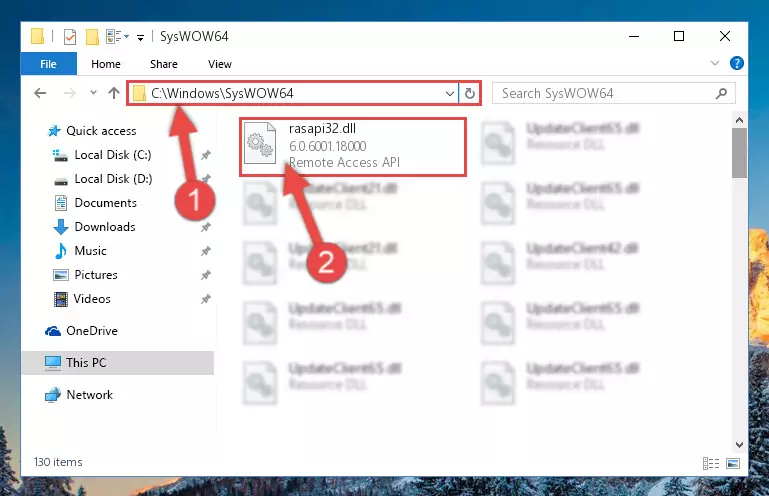Viewport: 769px width, 496px height.
Task: Open the Customize Quick Access Toolbar dropdown arrow
Action: pos(140,37)
